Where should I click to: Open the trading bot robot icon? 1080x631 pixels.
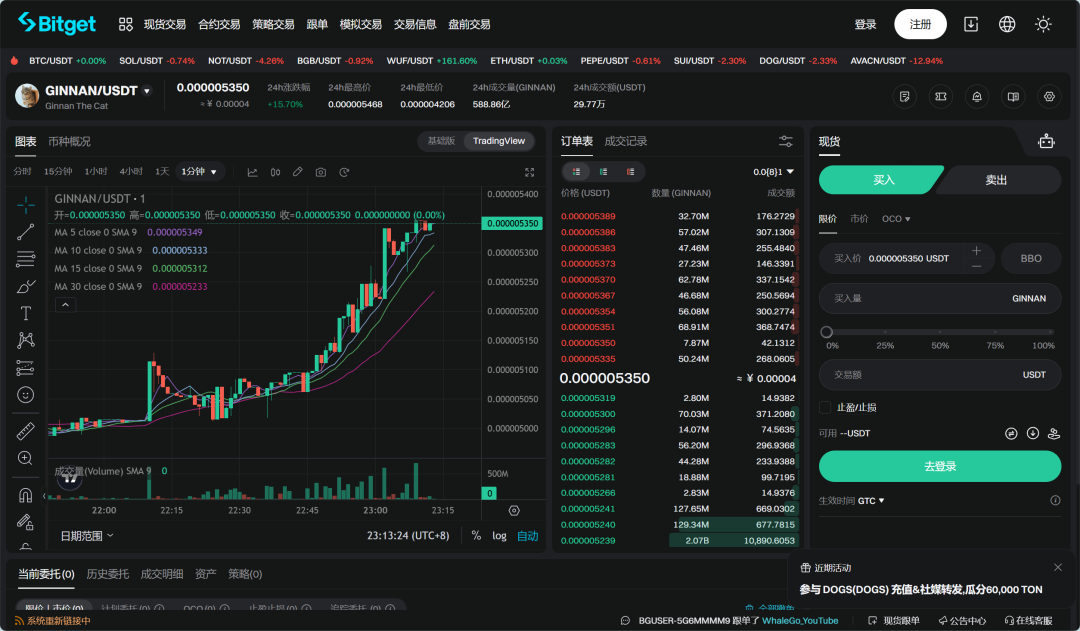(1046, 141)
